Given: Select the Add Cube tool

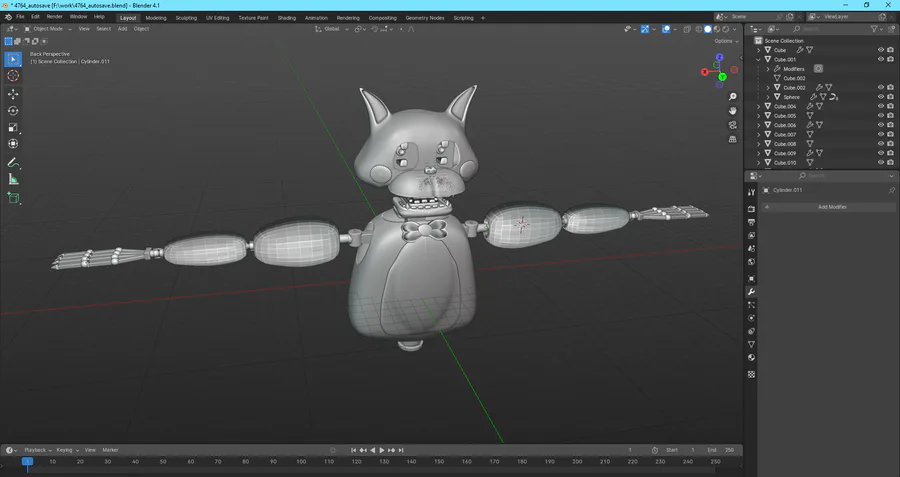Looking at the screenshot, I should 13,199.
